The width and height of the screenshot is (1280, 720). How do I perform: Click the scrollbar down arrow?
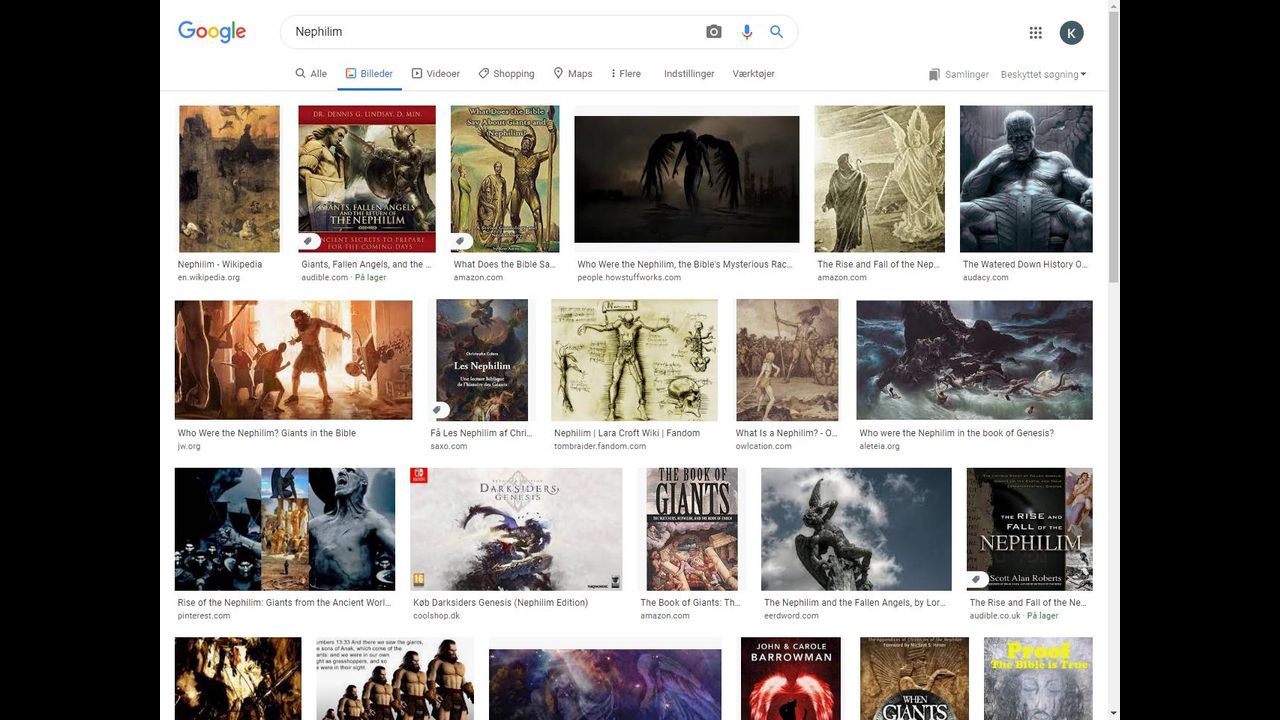[x=1113, y=713]
